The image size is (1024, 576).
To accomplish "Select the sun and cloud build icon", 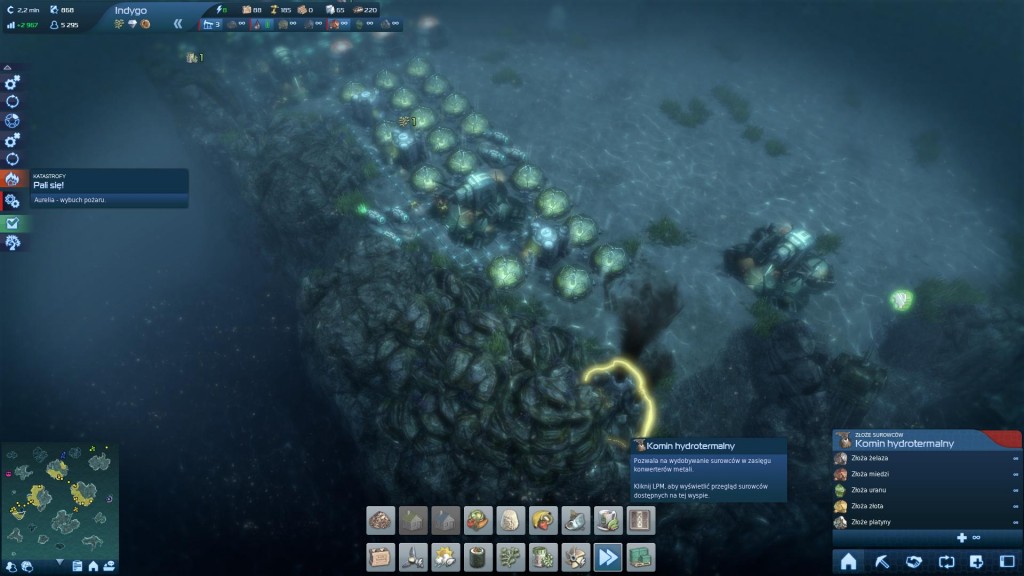I will (445, 557).
